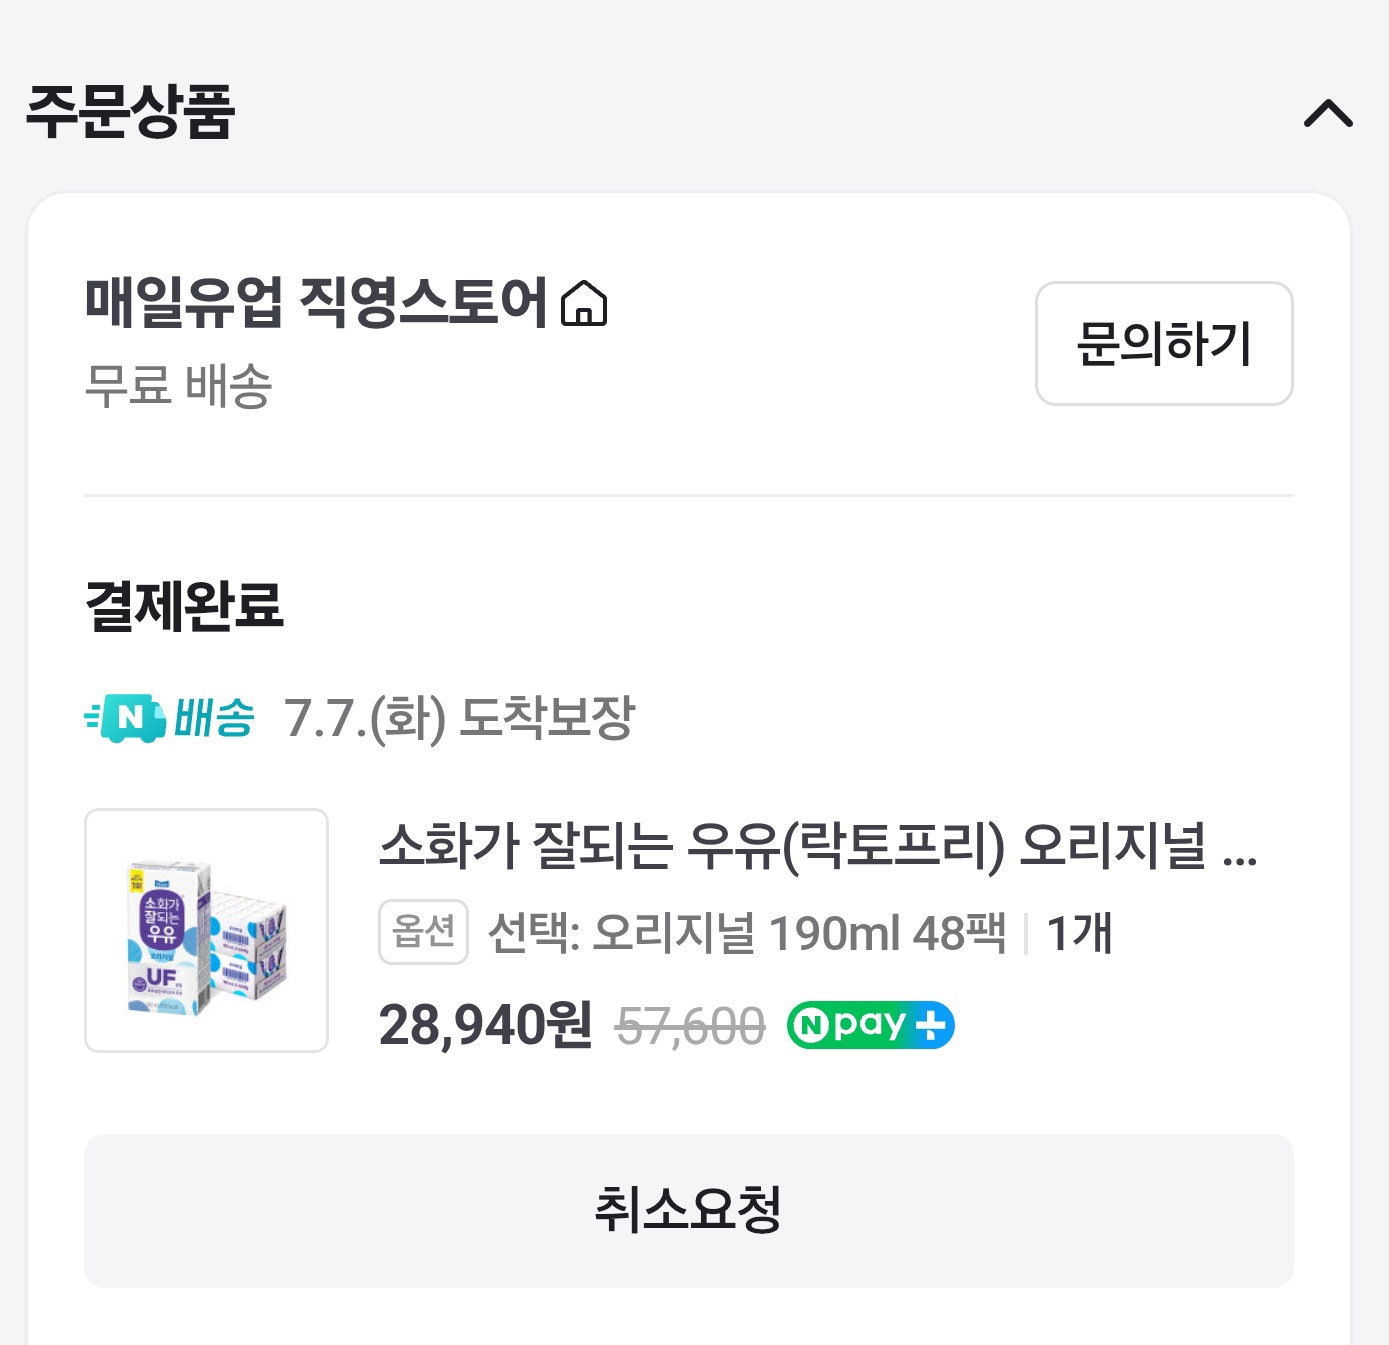Click the 1개 quantity text
The width and height of the screenshot is (1389, 1345).
1079,933
